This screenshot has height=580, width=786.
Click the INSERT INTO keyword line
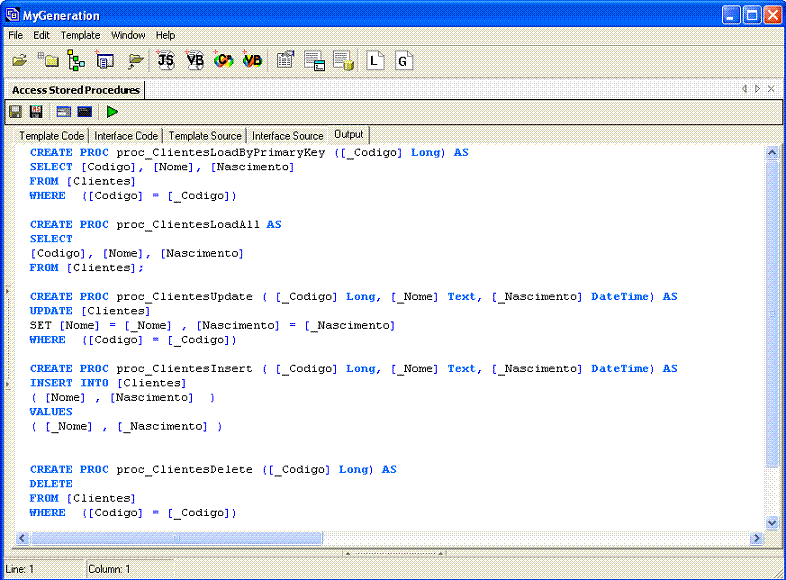(108, 383)
